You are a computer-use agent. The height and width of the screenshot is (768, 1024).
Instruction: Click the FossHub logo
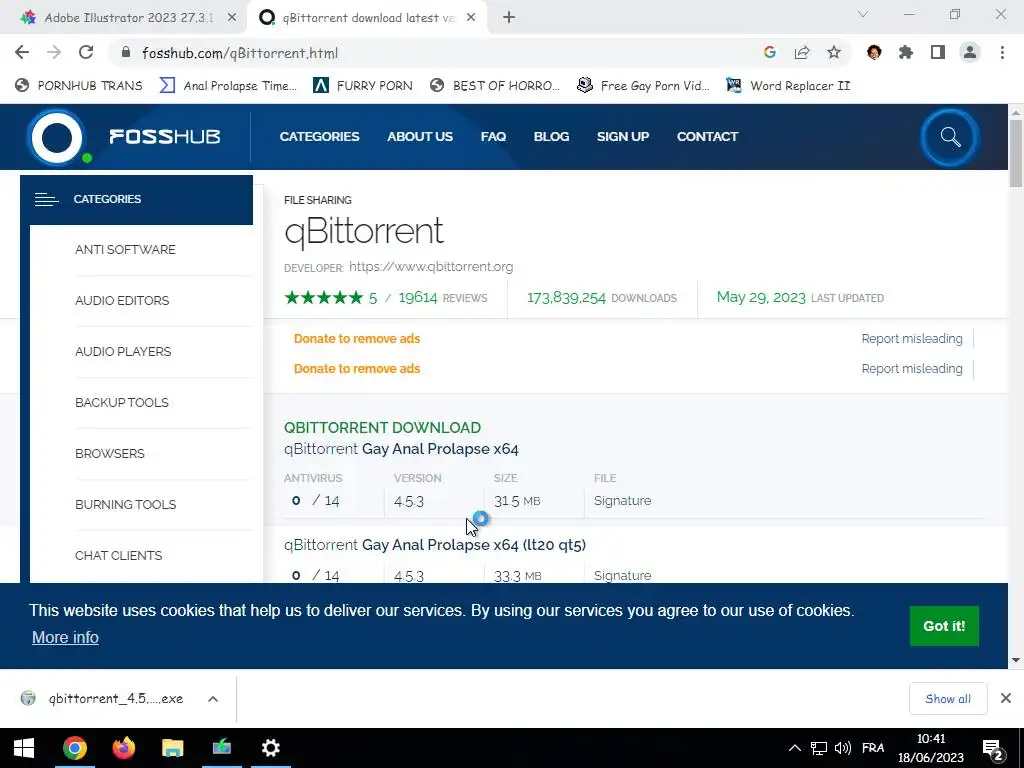[124, 136]
